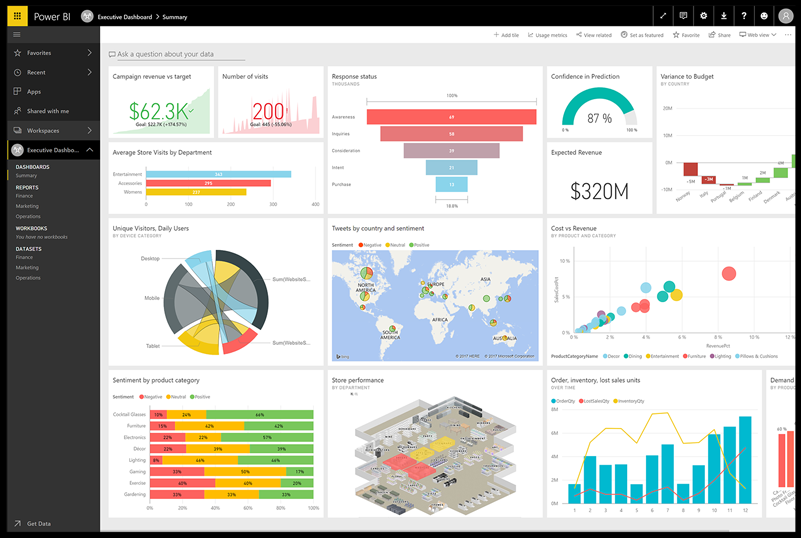Click the Share button in toolbar

click(x=719, y=35)
